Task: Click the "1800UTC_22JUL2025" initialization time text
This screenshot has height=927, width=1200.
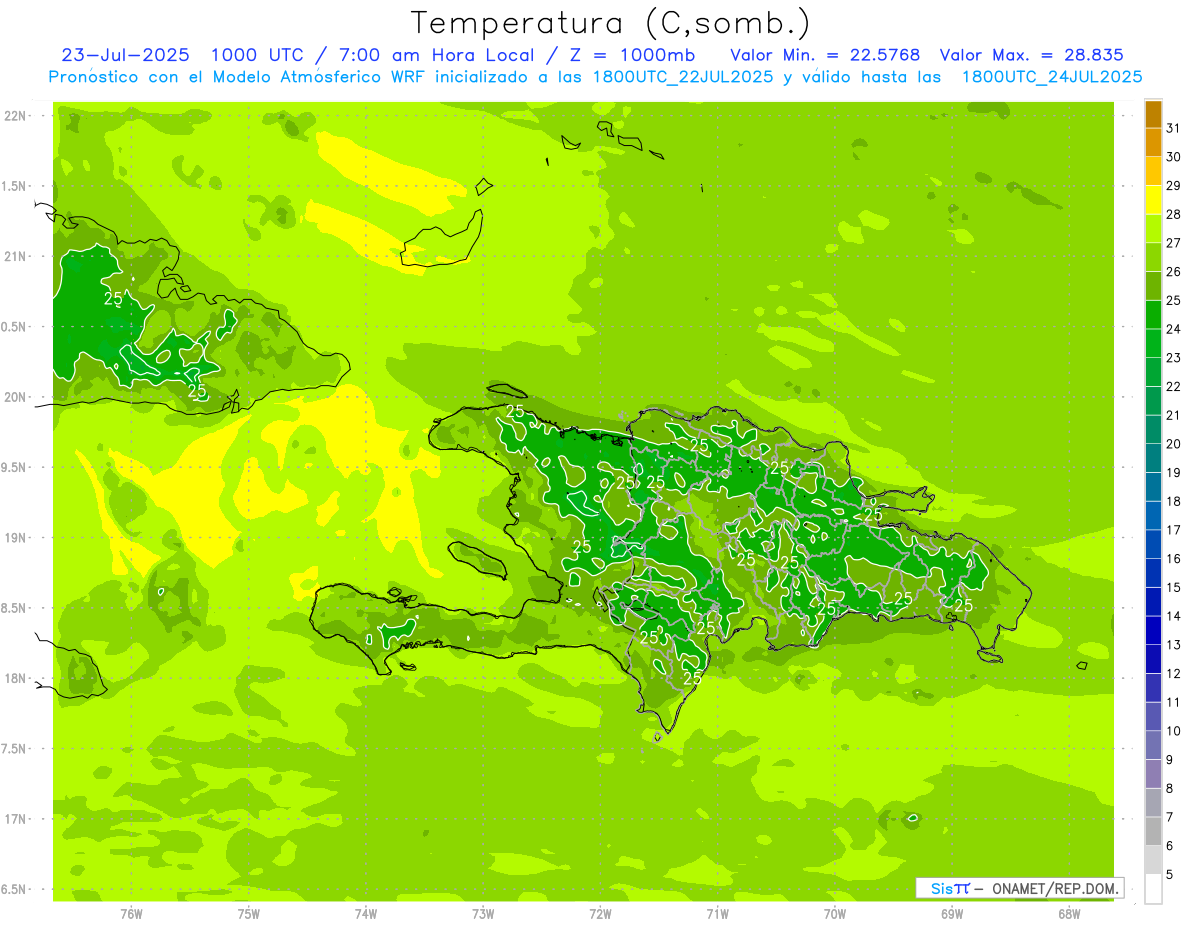Action: tap(683, 77)
